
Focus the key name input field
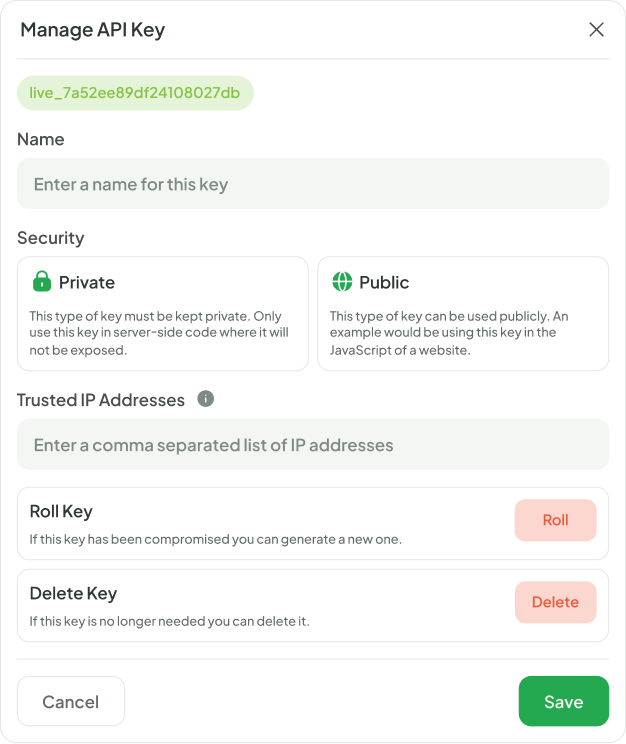coord(313,184)
